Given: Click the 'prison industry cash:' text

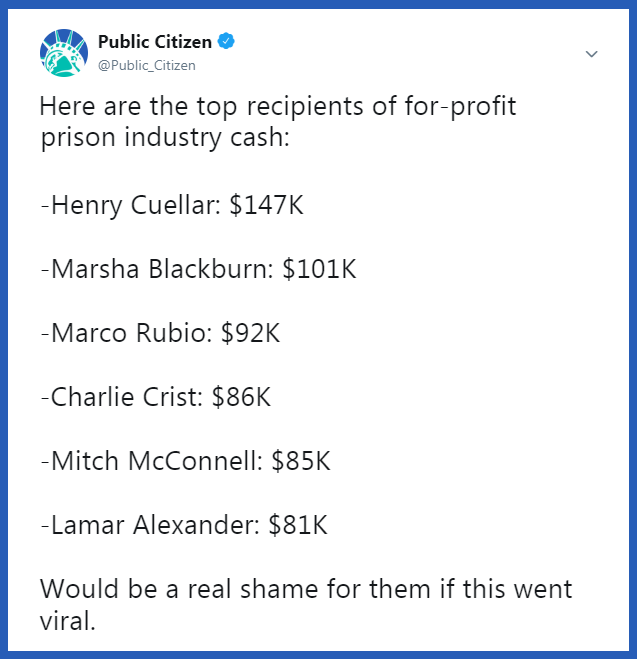Looking at the screenshot, I should coord(165,137).
